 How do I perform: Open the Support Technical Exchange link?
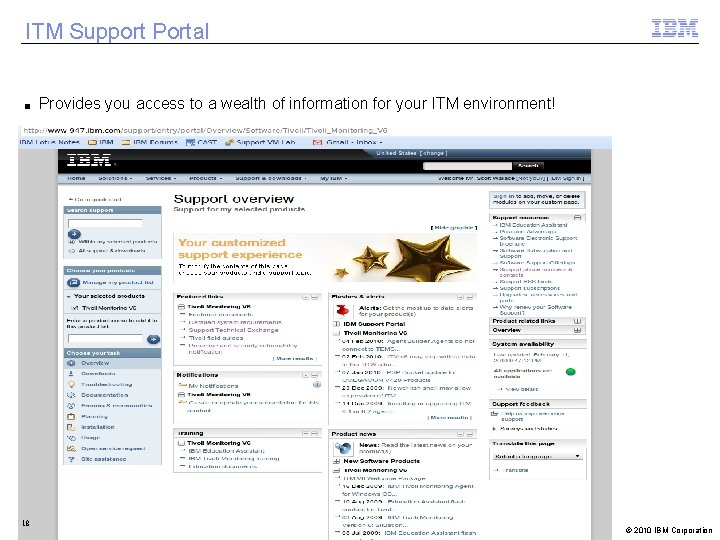(233, 330)
